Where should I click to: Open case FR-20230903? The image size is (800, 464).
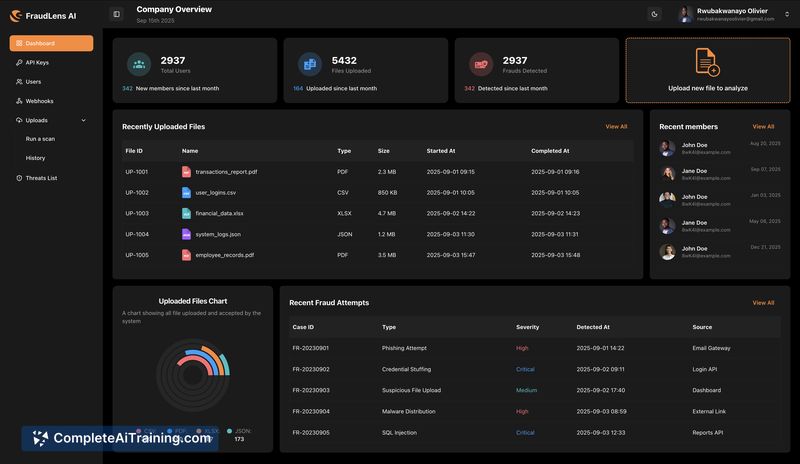[x=311, y=390]
